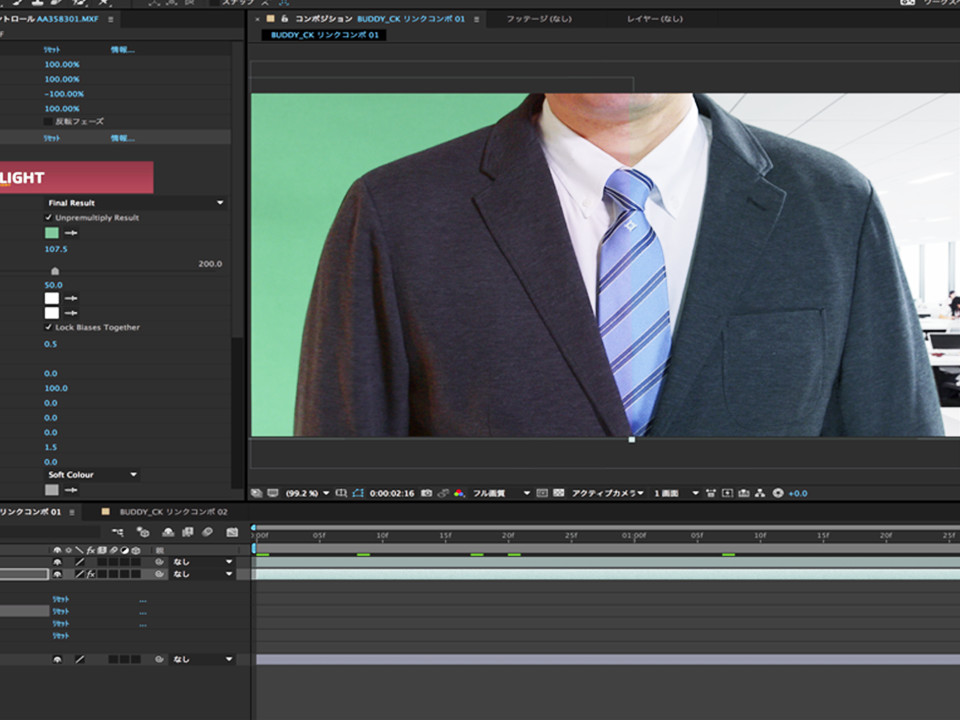Toggle the shy switch on the top layer
Image resolution: width=960 pixels, height=720 pixels.
pos(58,562)
